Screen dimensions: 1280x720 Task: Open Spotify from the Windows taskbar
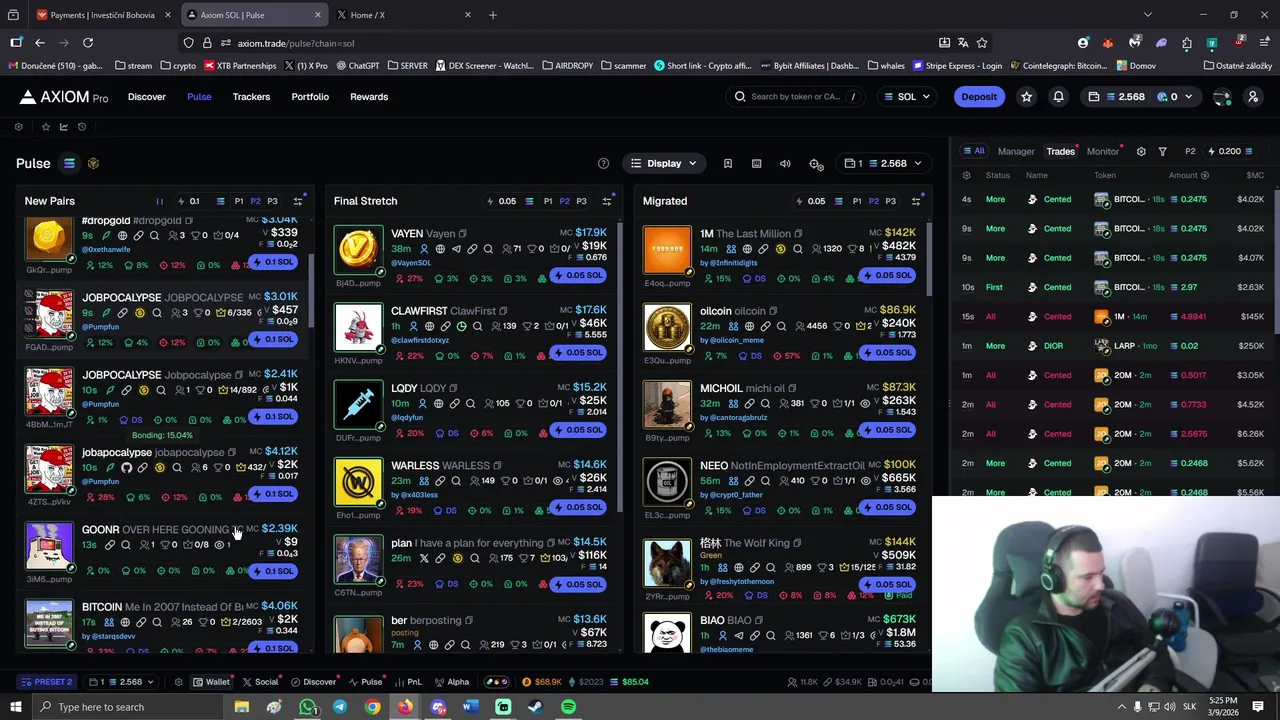568,707
